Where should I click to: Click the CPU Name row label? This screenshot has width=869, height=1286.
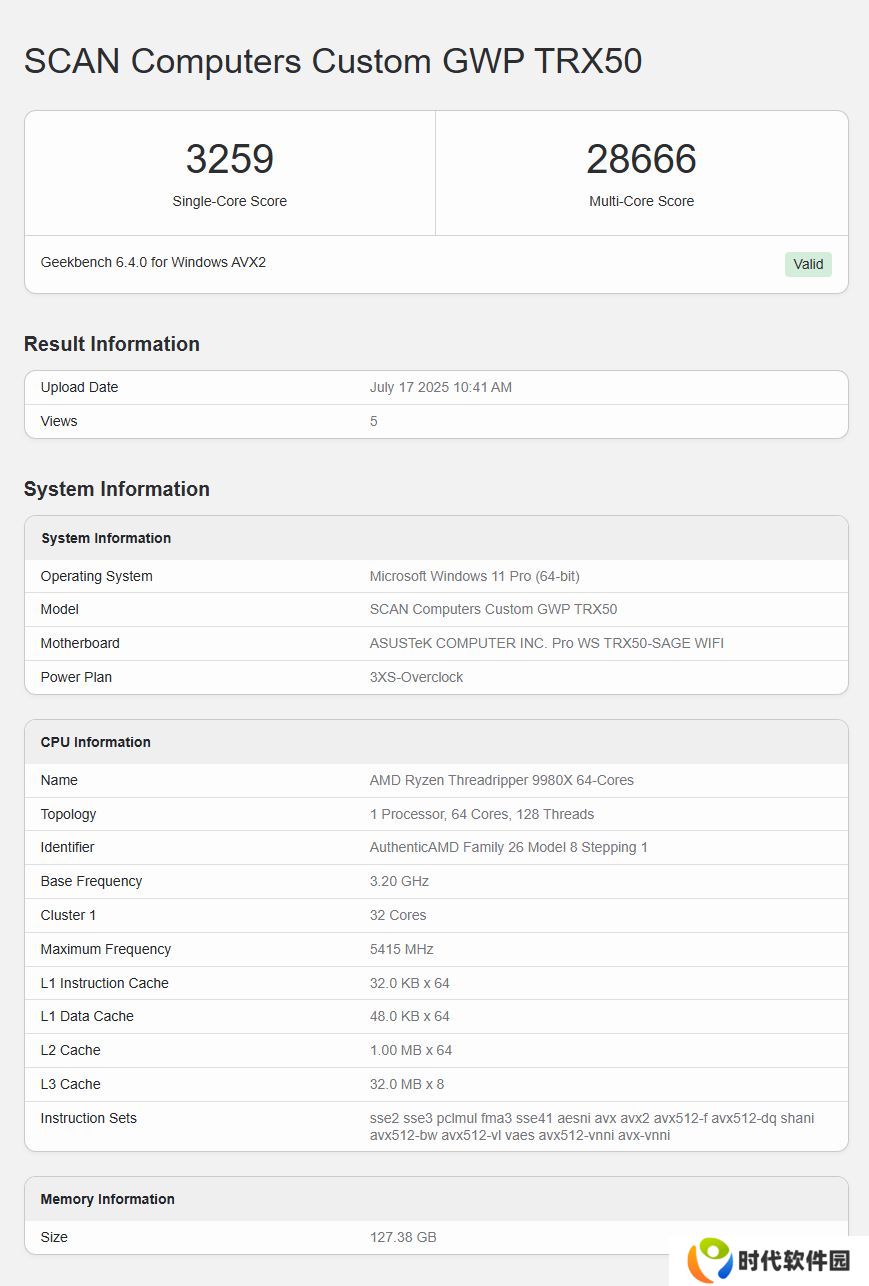[x=59, y=780]
